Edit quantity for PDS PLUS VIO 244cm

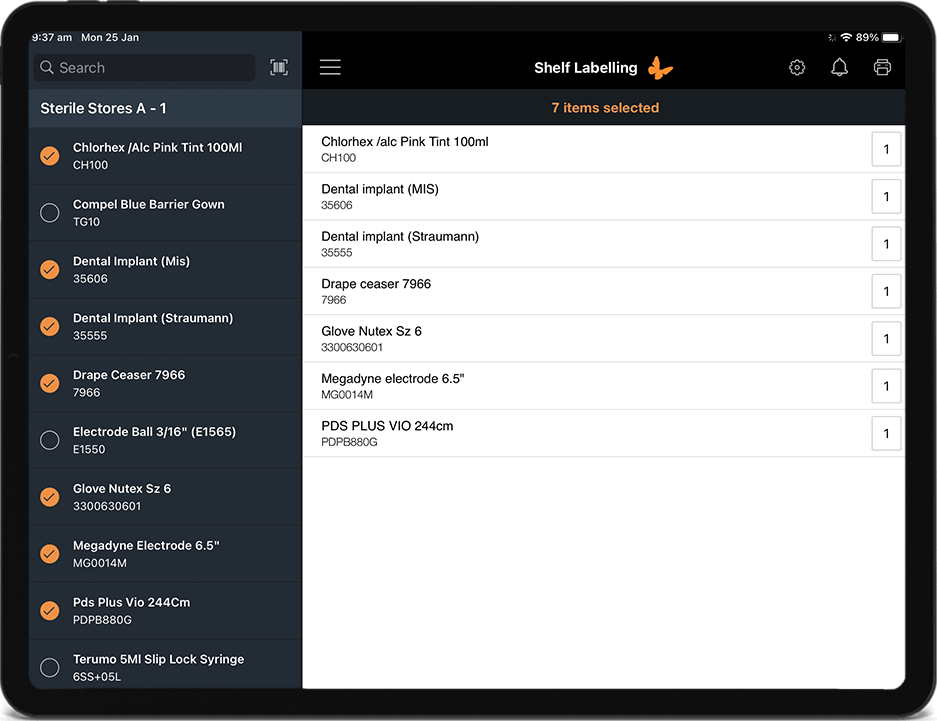886,434
